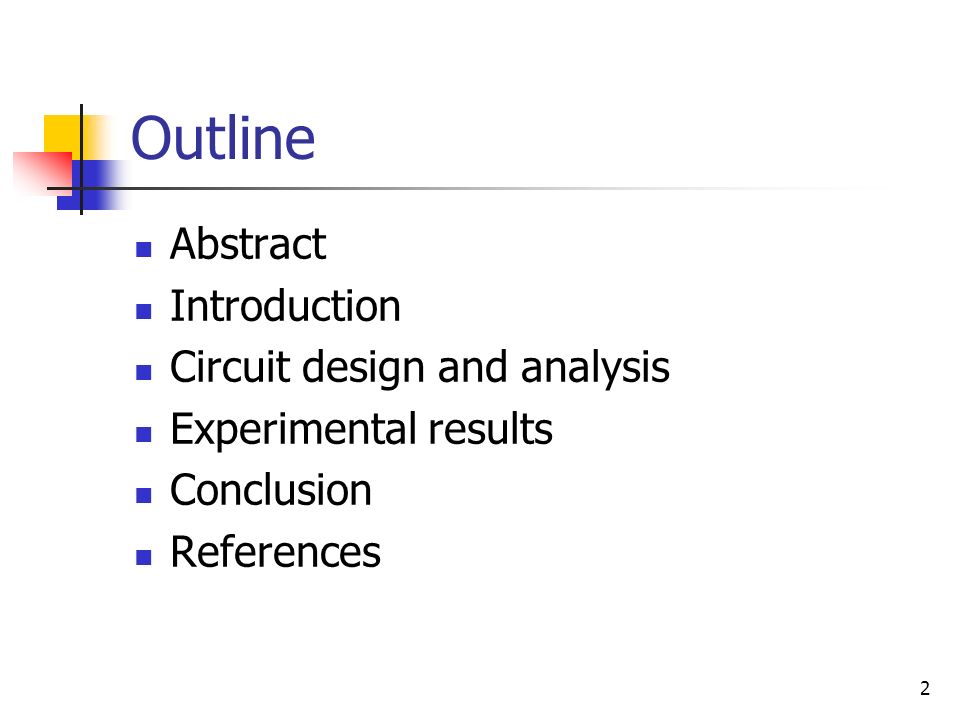Click the blue bullet beside Introduction
Screen dimensions: 960x720
click(x=143, y=312)
